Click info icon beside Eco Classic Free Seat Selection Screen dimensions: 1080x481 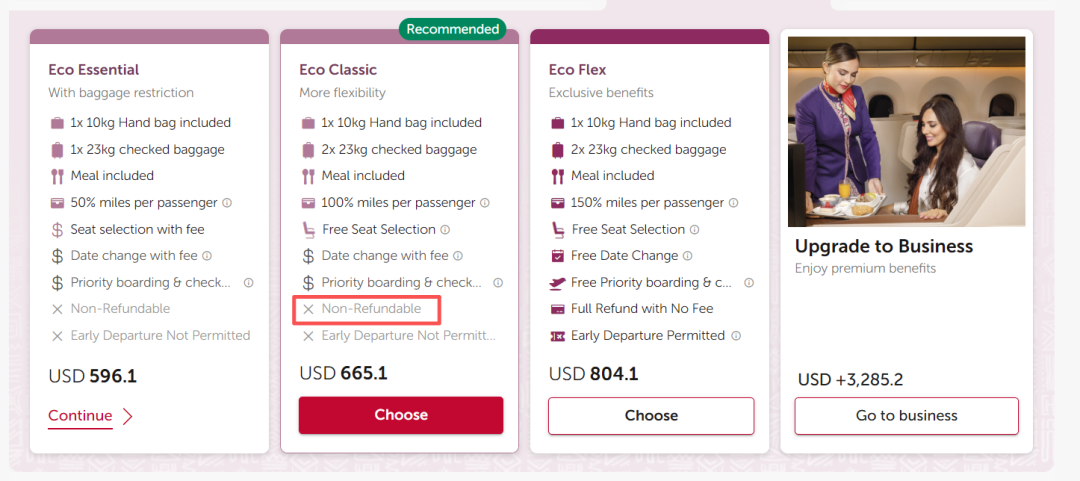point(446,230)
